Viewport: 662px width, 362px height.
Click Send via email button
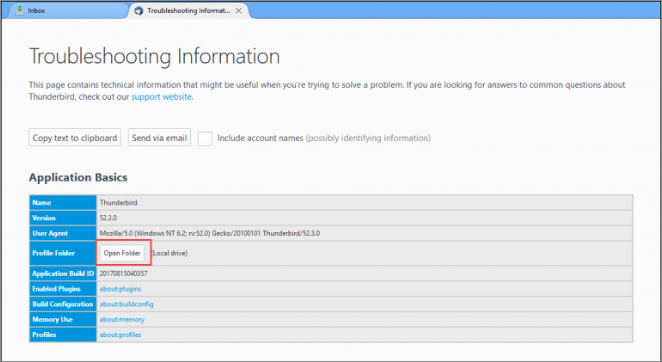click(159, 138)
